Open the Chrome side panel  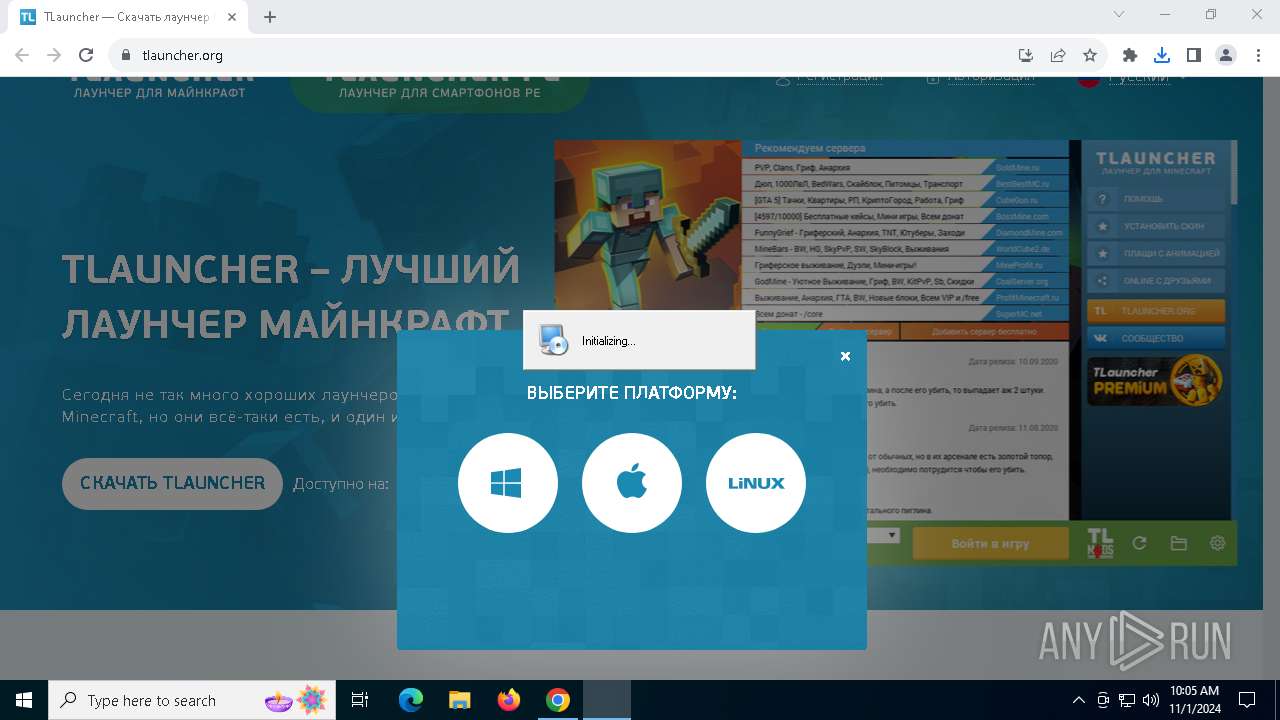[1193, 55]
